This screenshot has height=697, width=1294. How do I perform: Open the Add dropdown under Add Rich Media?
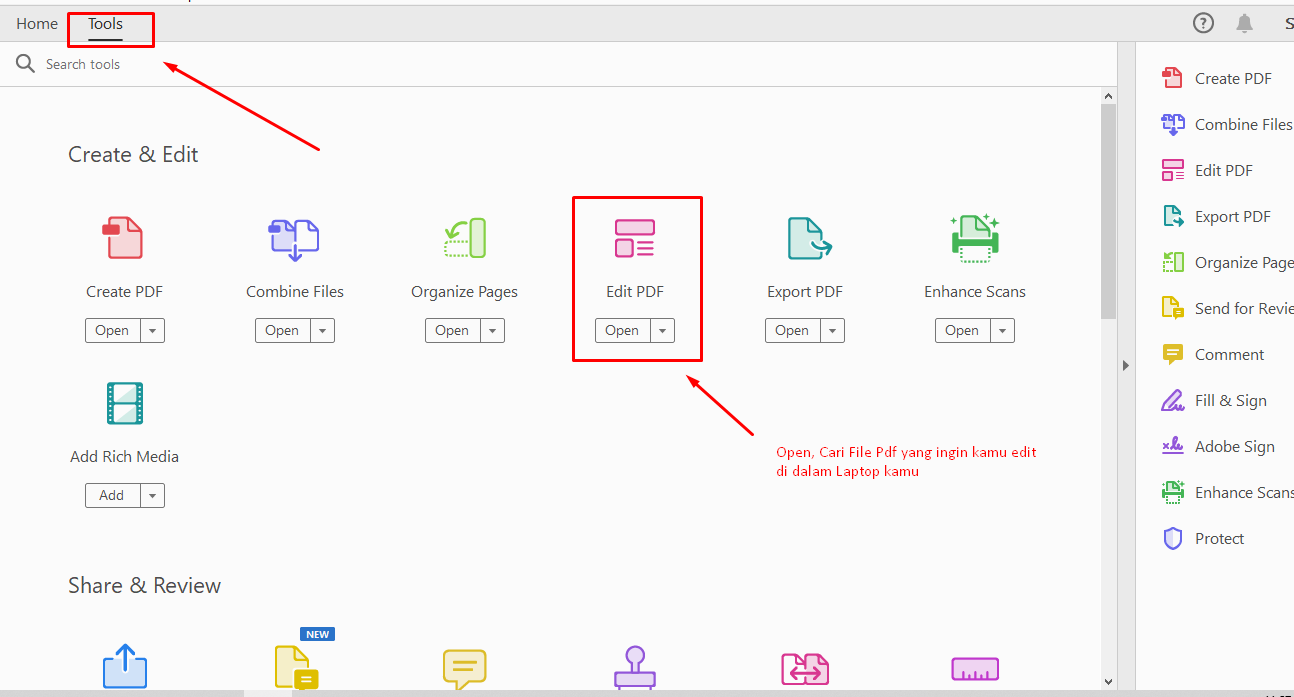(151, 494)
